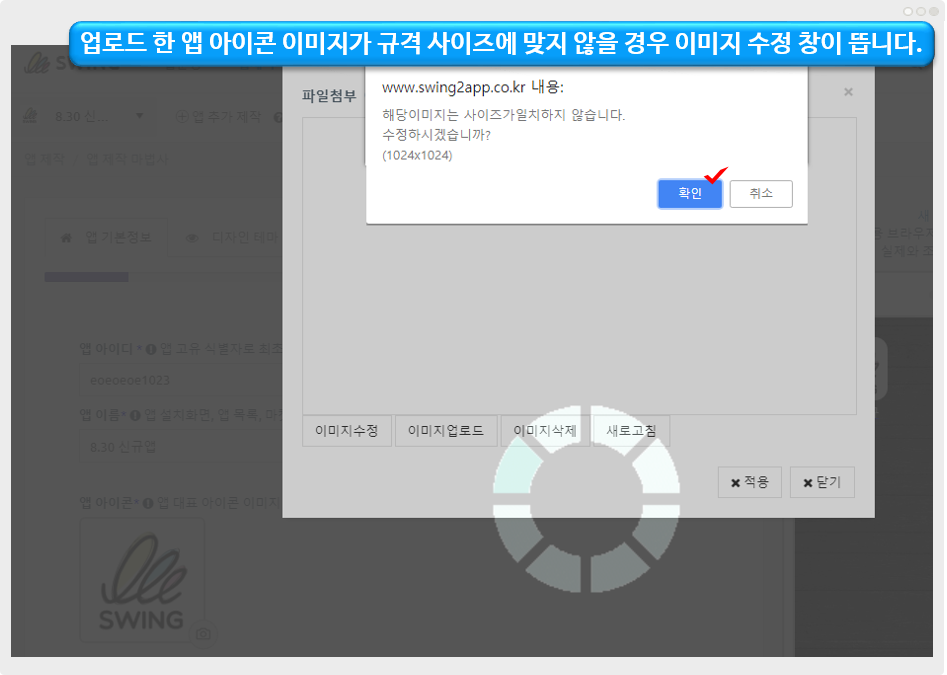This screenshot has width=947, height=675.
Task: Open the 디자인 테마 tab
Action: (230, 238)
